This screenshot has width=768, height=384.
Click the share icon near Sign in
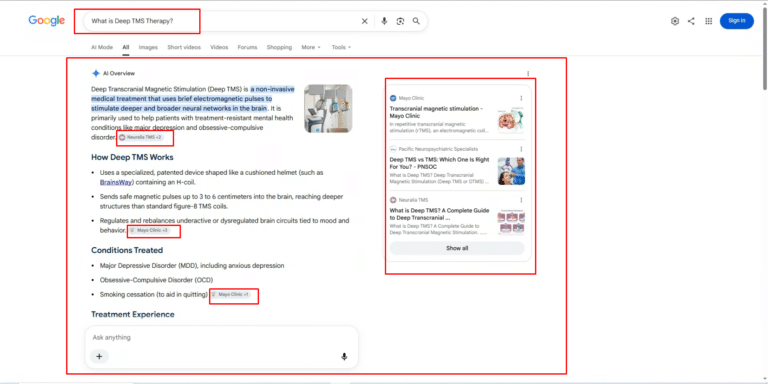691,21
